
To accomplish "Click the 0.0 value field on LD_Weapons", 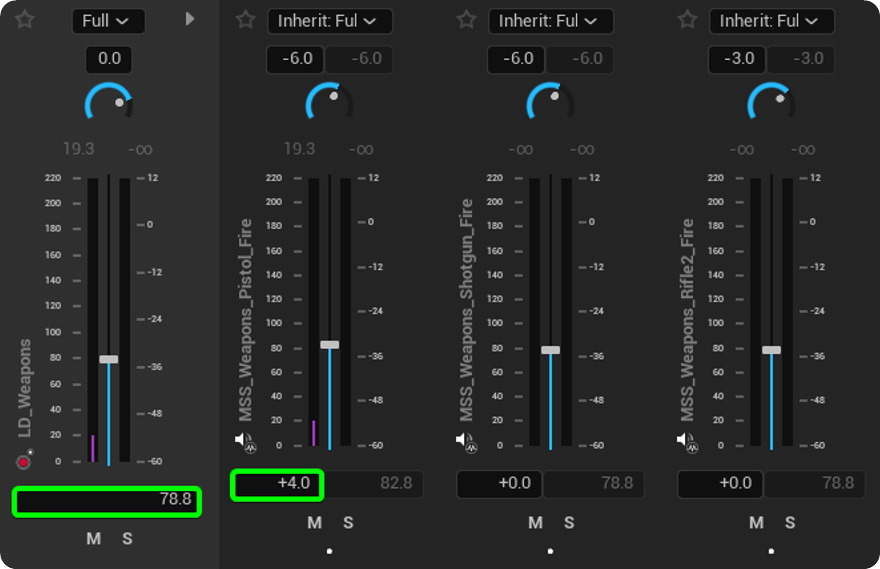I will point(109,59).
